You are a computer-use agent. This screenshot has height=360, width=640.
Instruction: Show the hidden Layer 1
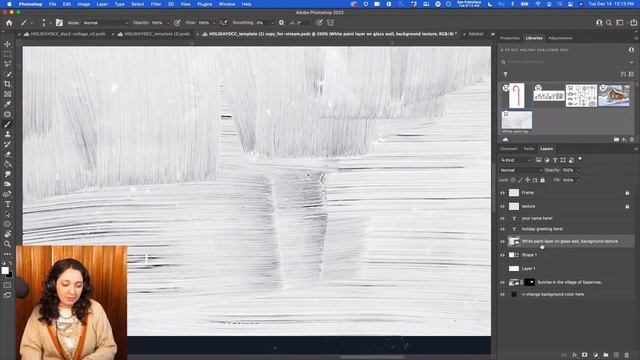502,269
